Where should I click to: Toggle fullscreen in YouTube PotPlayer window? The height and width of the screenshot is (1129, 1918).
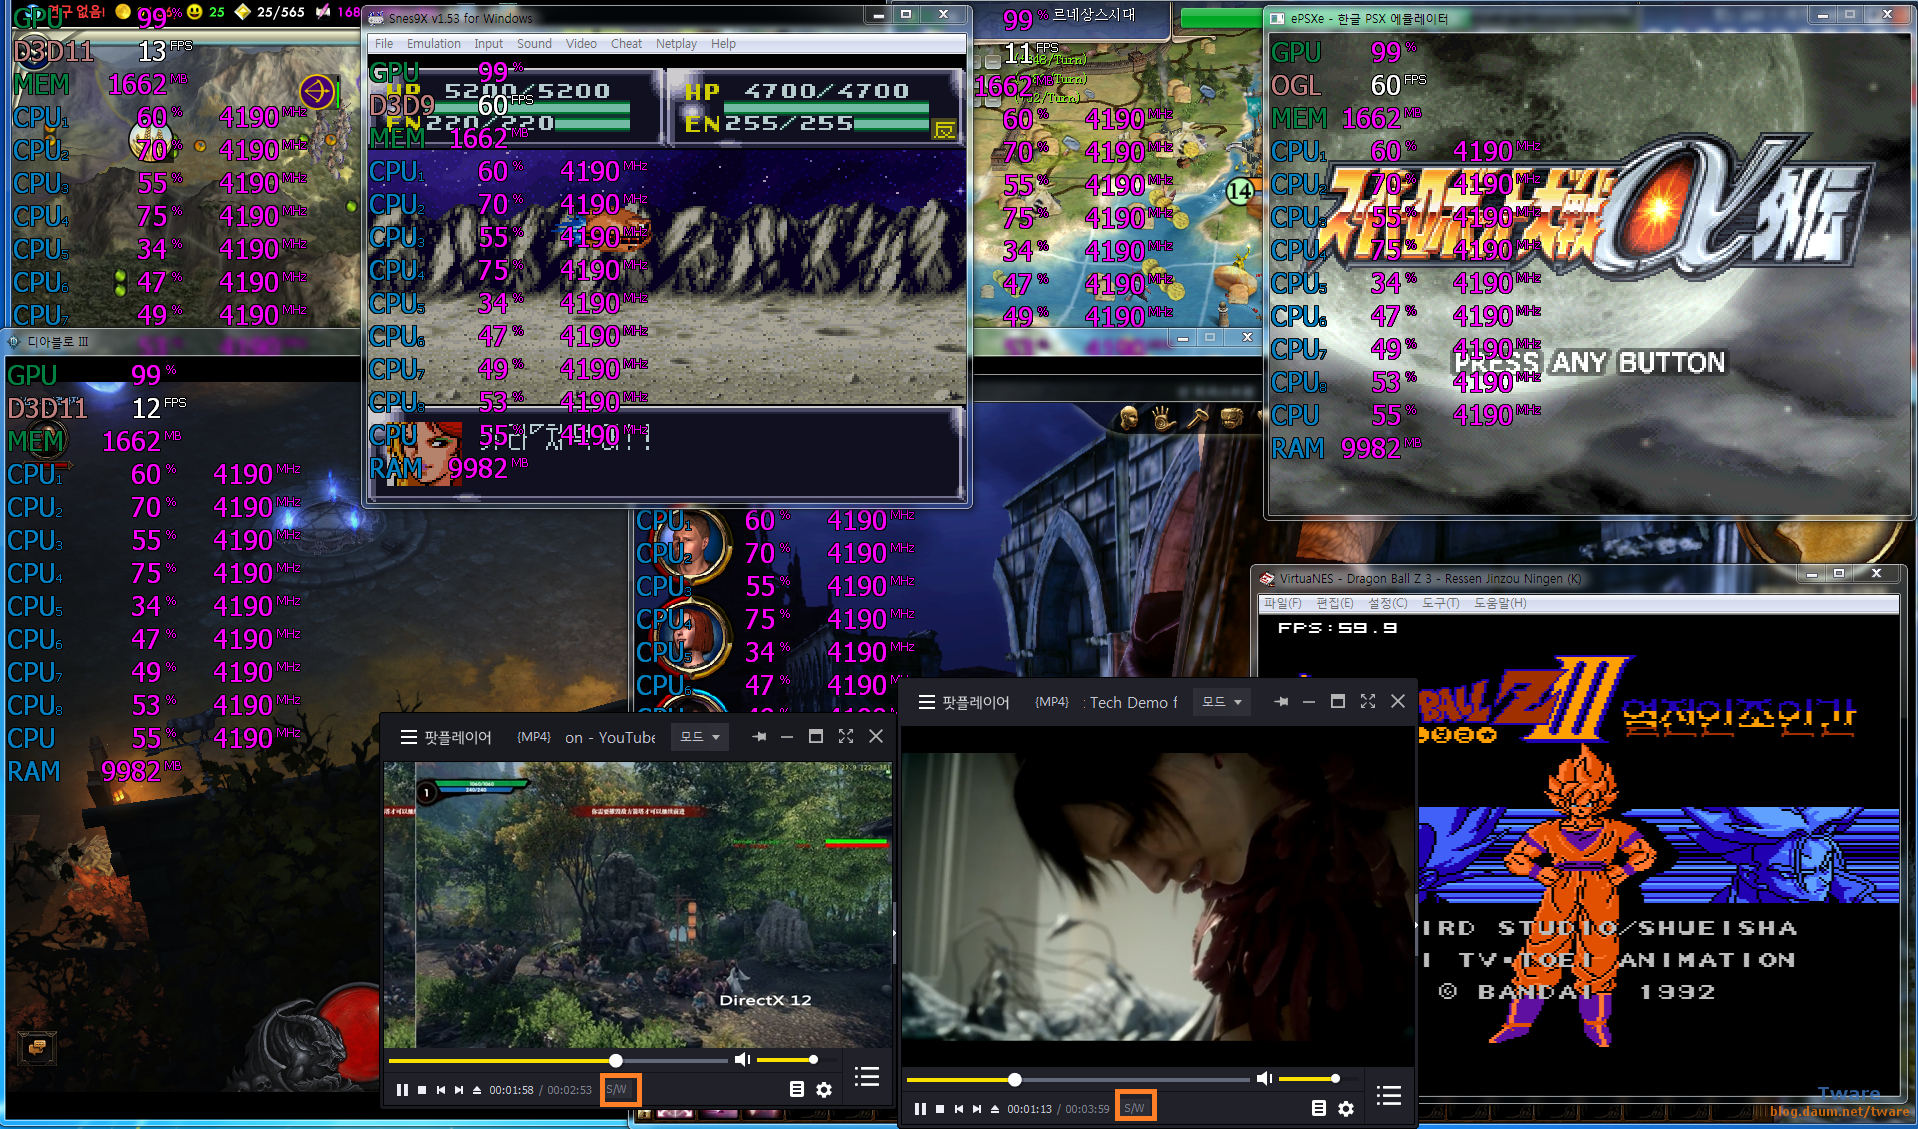coord(846,737)
